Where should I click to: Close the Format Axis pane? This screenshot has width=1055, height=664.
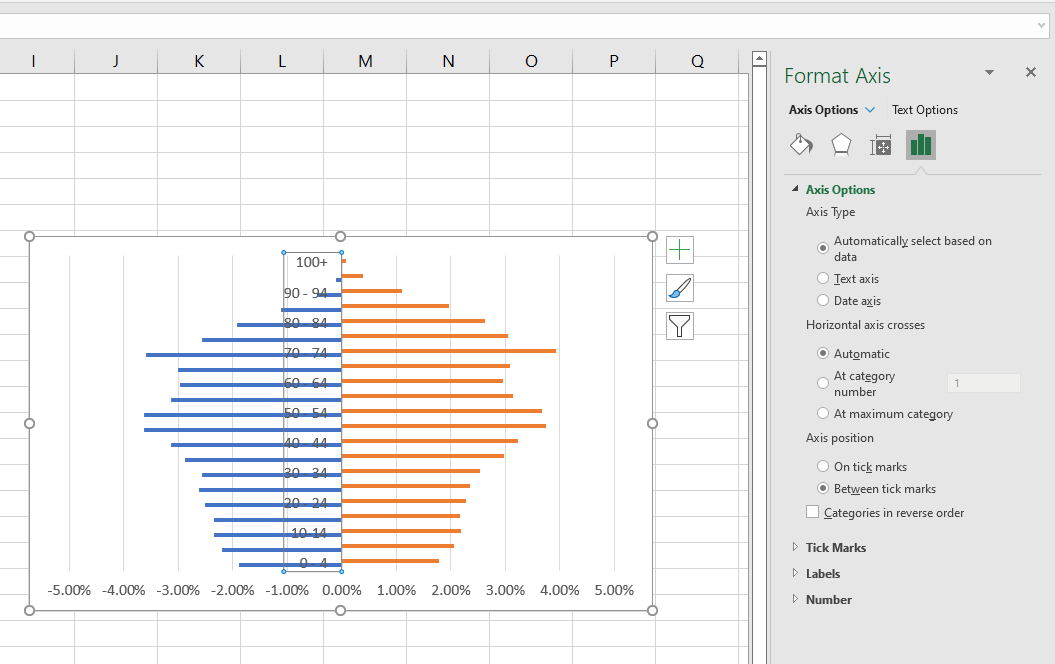coord(1031,72)
